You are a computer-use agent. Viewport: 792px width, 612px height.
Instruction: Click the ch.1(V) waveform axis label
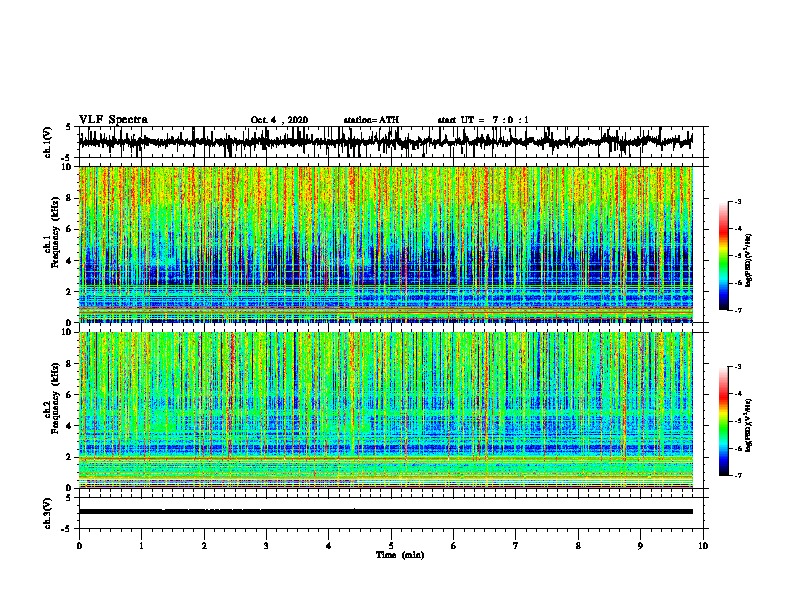[47, 142]
